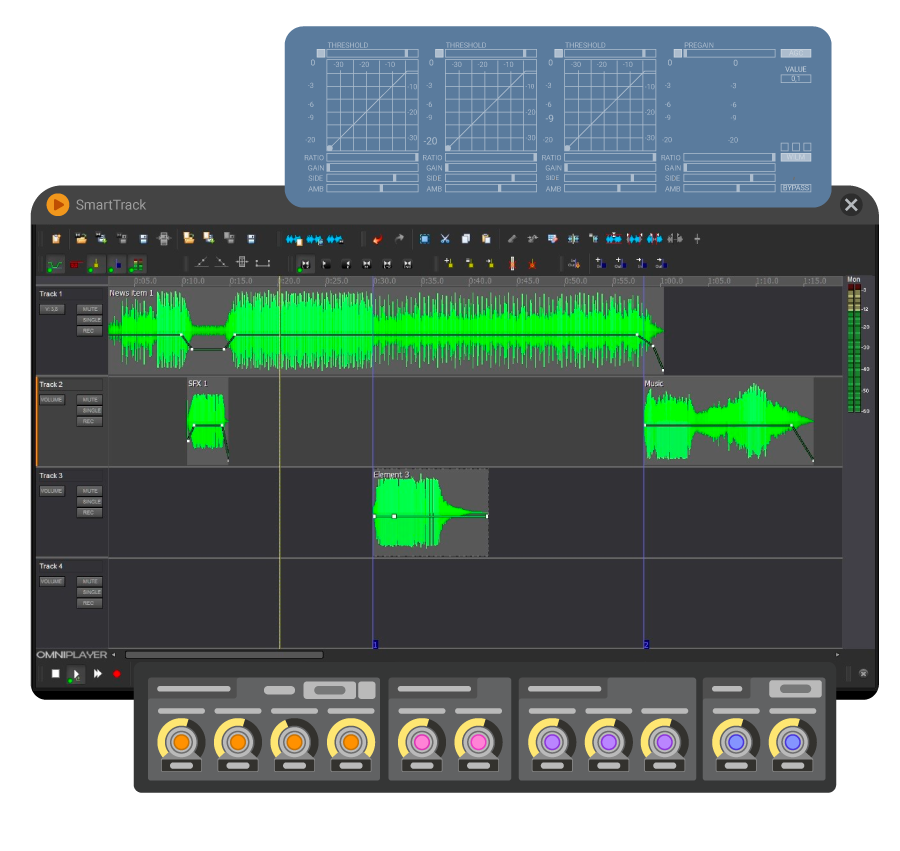The height and width of the screenshot is (851, 900).
Task: Click the go-to Out point arrow icon
Action: pos(661,263)
